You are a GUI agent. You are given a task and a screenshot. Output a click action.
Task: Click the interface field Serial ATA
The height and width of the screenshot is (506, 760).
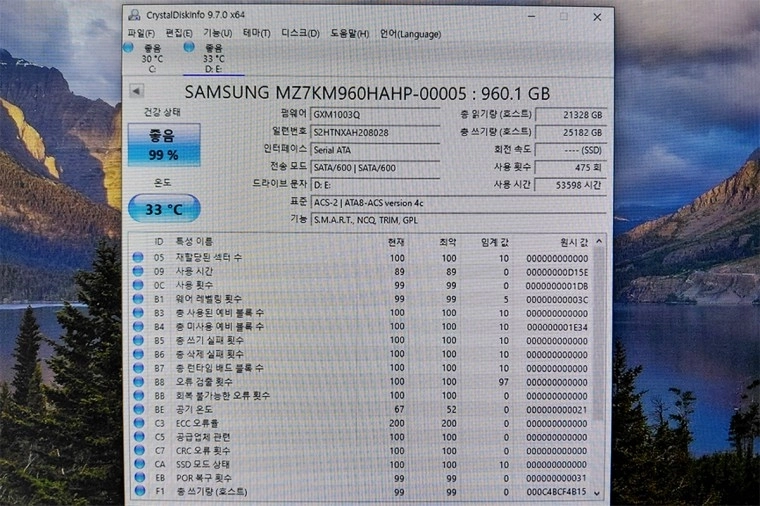[x=375, y=150]
